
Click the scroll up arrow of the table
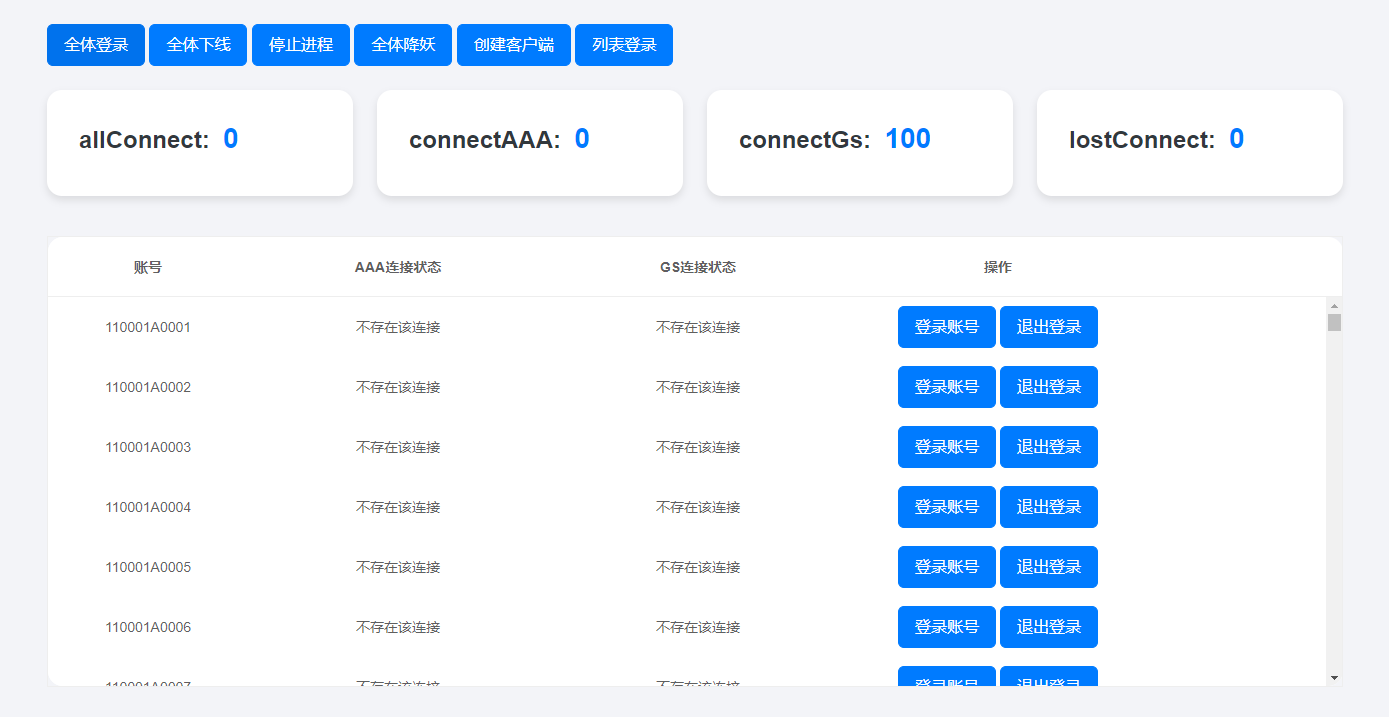point(1334,305)
